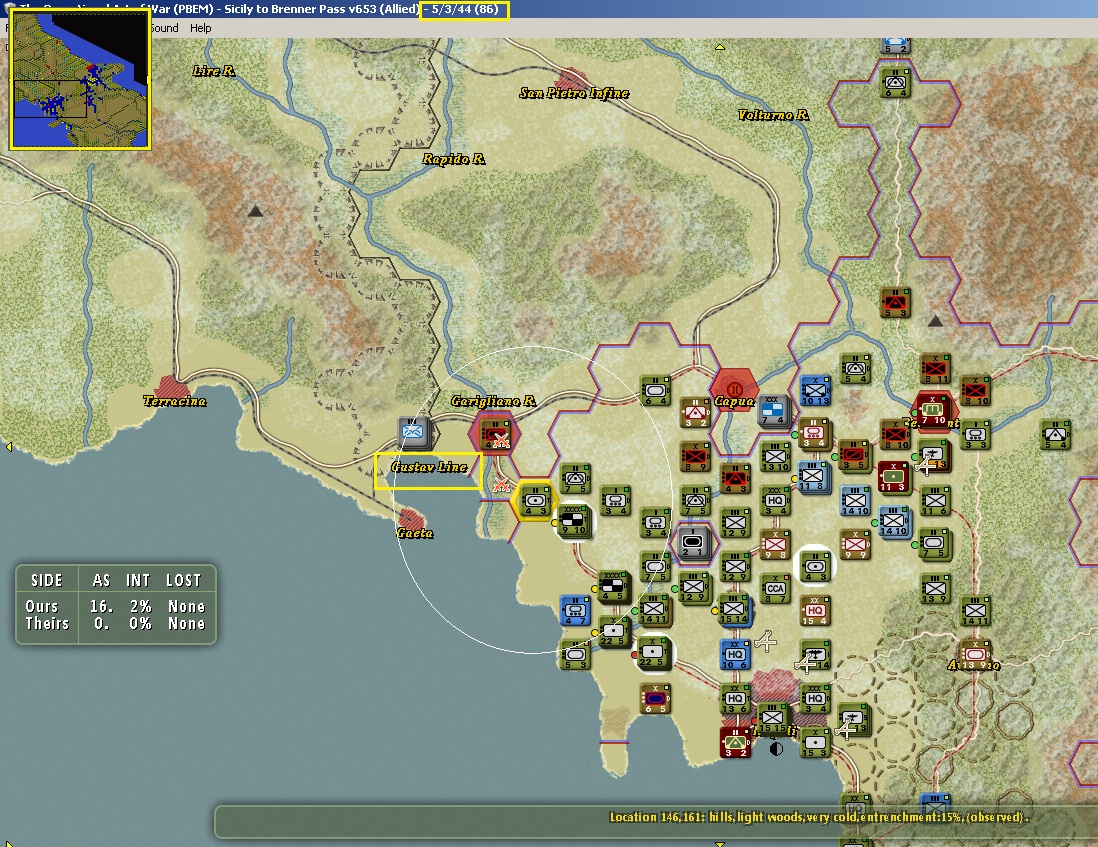The height and width of the screenshot is (847, 1098).
Task: Select artillery 22-5 with white halo
Action: [653, 652]
